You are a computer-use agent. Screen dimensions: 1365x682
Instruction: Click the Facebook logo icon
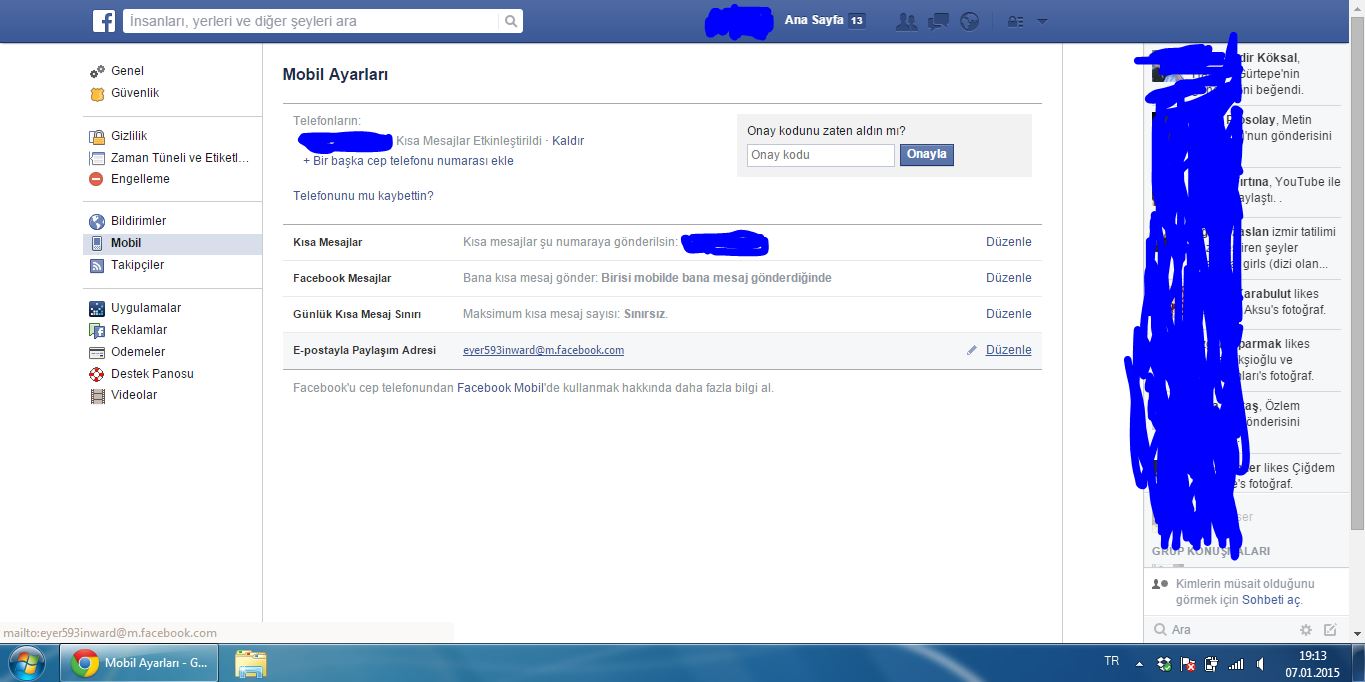(x=103, y=21)
